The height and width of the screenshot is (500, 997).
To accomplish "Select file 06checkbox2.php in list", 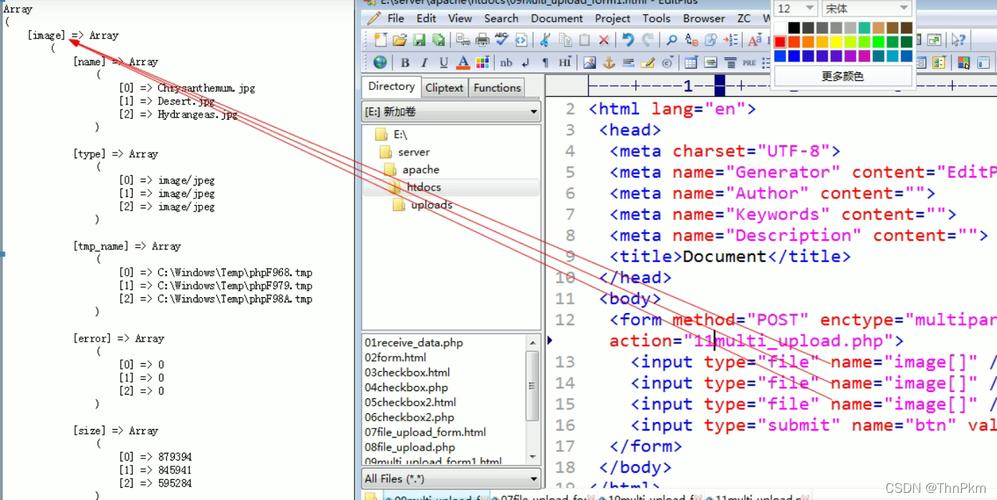I will coord(409,417).
